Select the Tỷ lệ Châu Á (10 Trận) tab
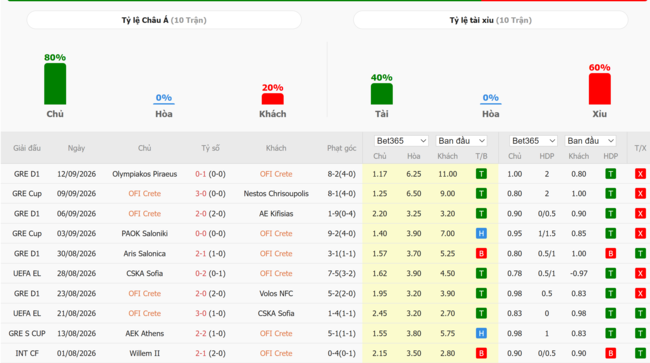The height and width of the screenshot is (363, 650). coord(164,20)
